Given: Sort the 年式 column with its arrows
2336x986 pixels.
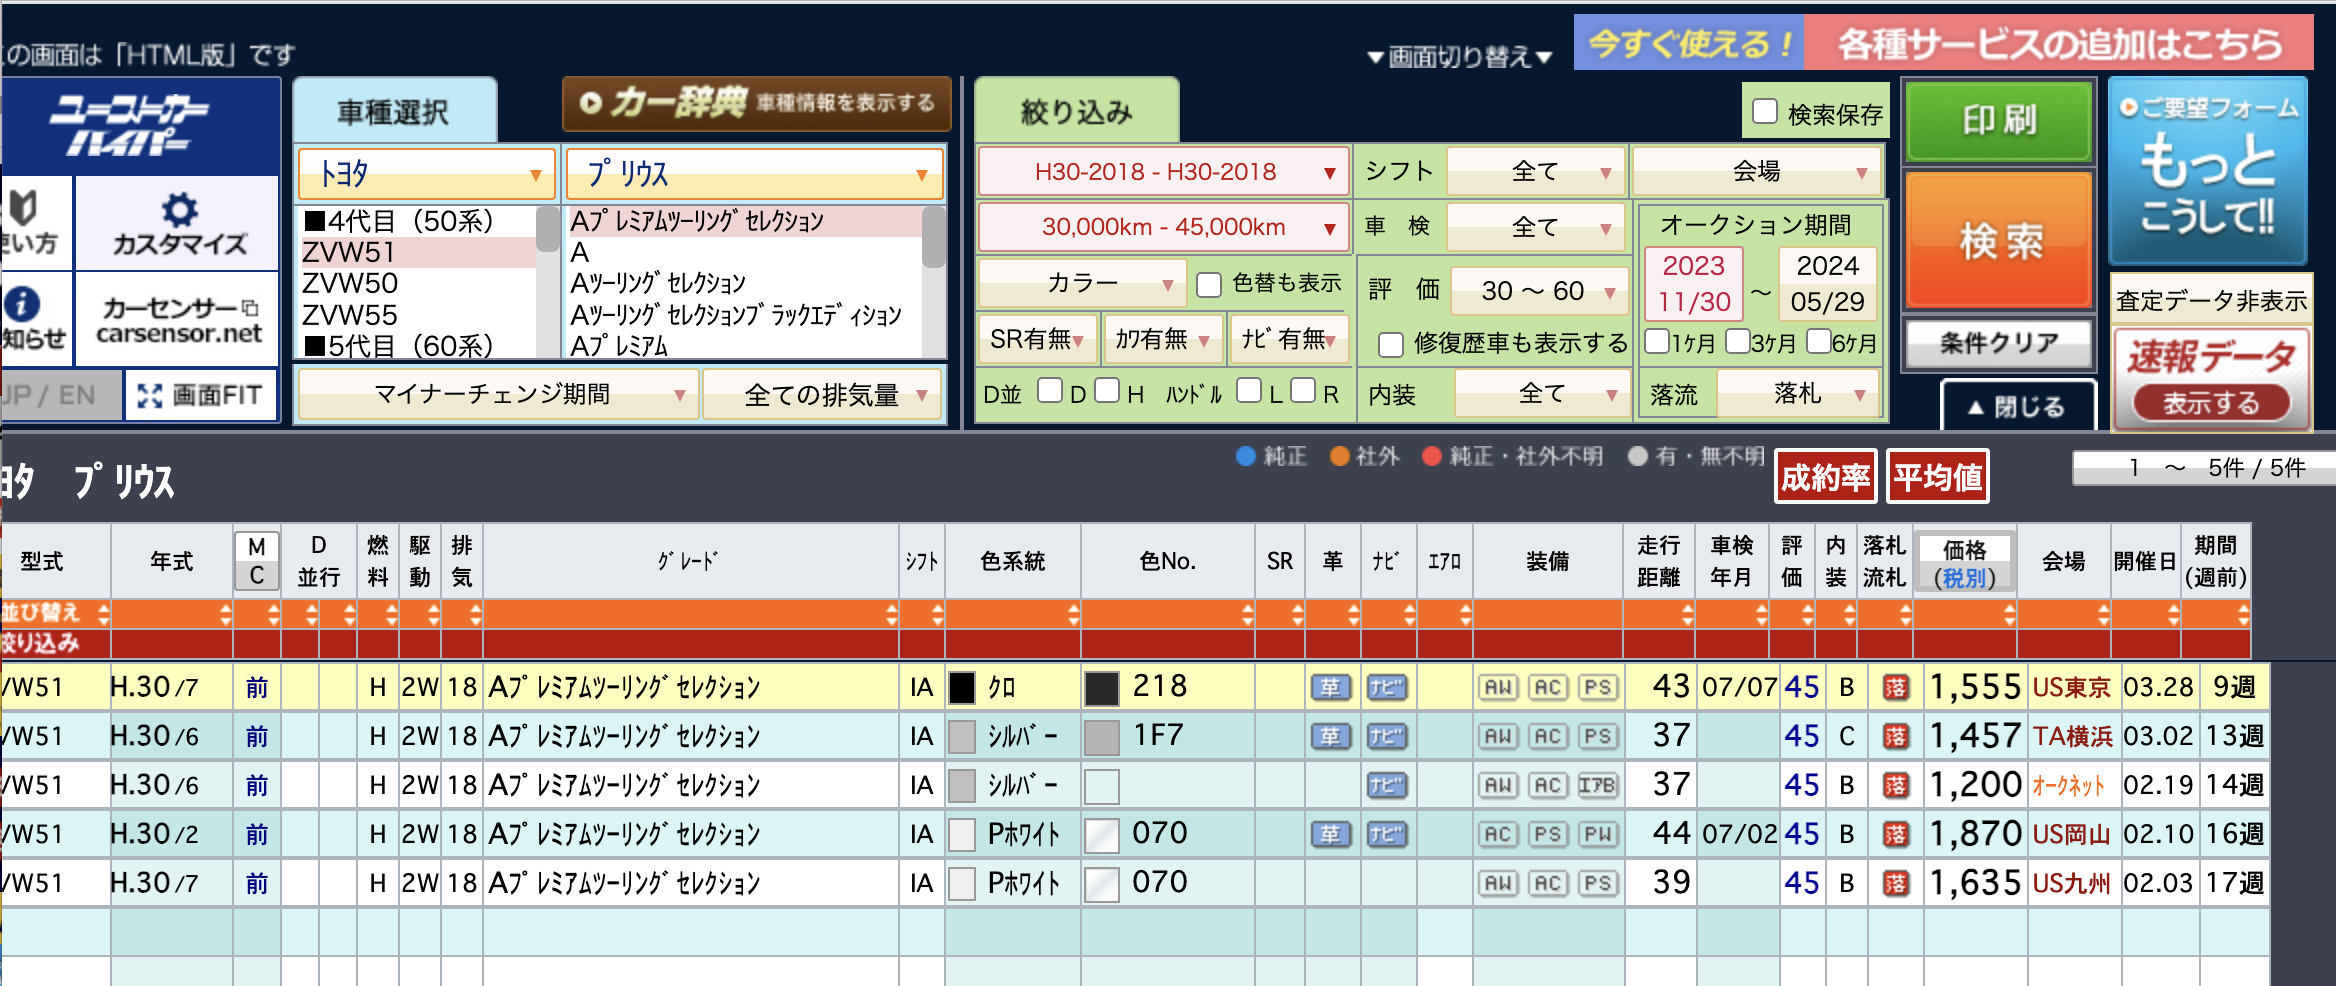Looking at the screenshot, I should click(225, 614).
